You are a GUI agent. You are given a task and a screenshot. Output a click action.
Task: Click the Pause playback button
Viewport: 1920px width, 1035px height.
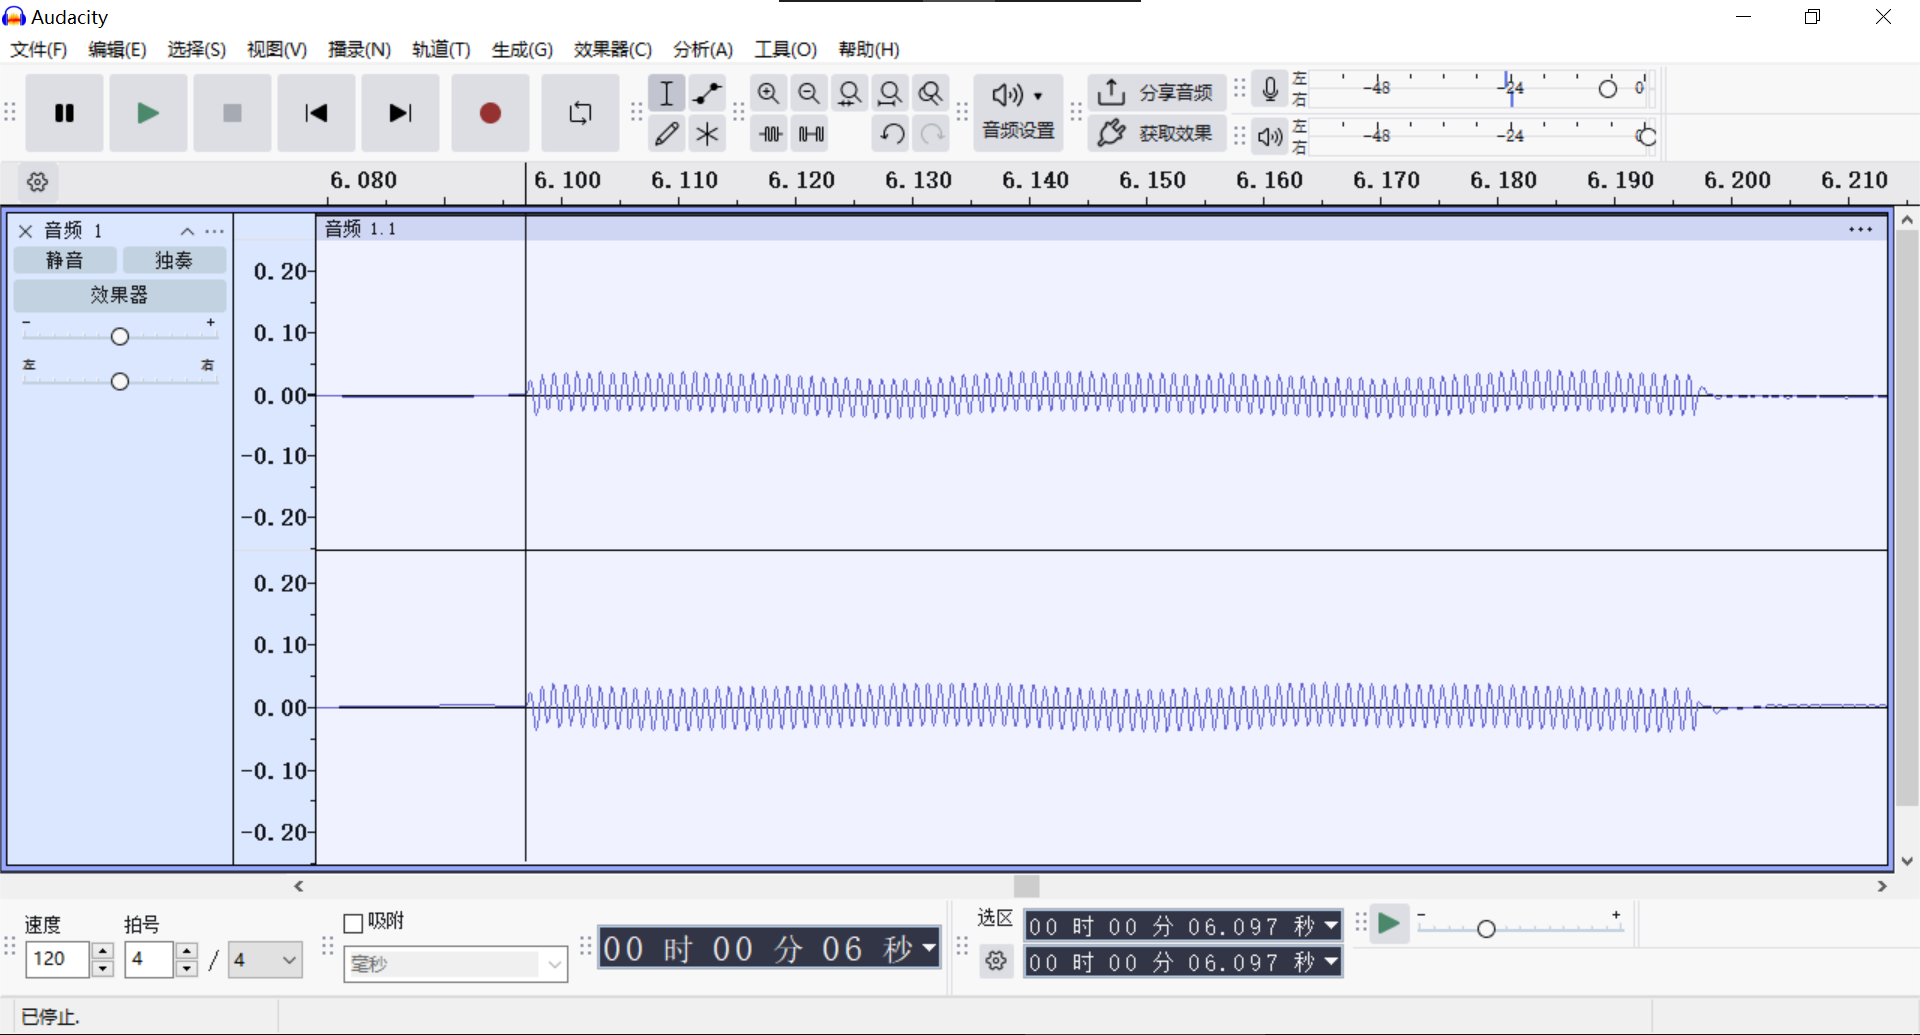point(65,113)
